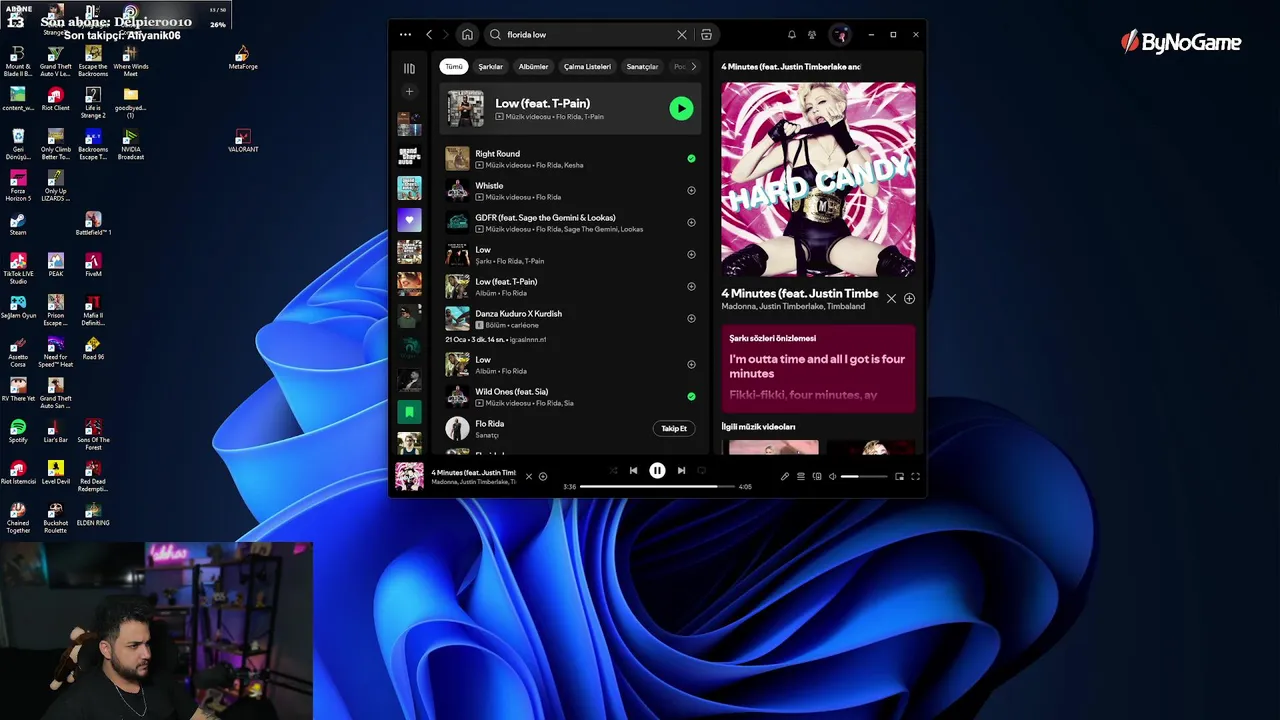Open connect to a device
1280x720 pixels.
point(817,476)
